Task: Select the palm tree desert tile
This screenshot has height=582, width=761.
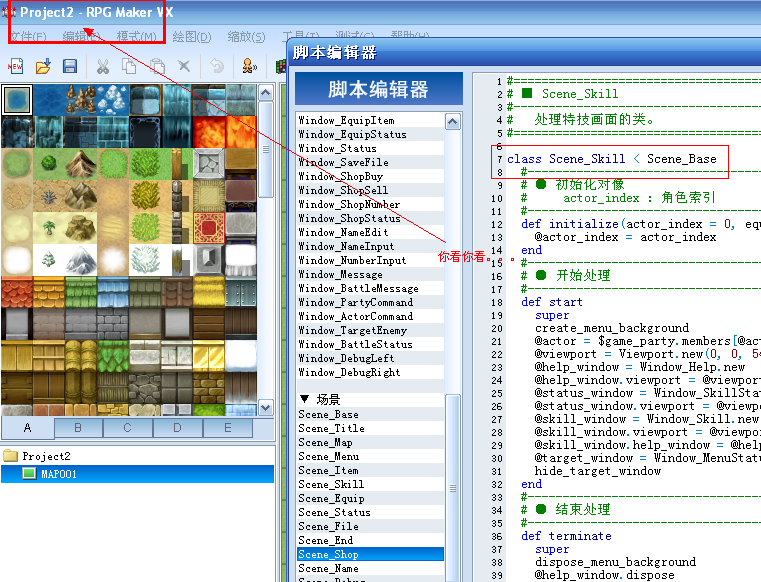Action: pos(49,228)
